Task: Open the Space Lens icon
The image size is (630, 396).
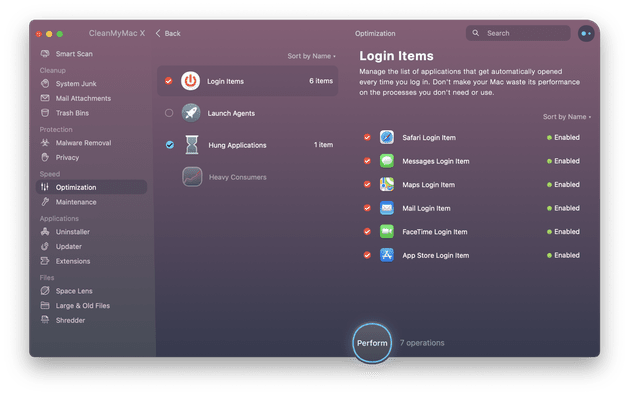Action: (45, 290)
